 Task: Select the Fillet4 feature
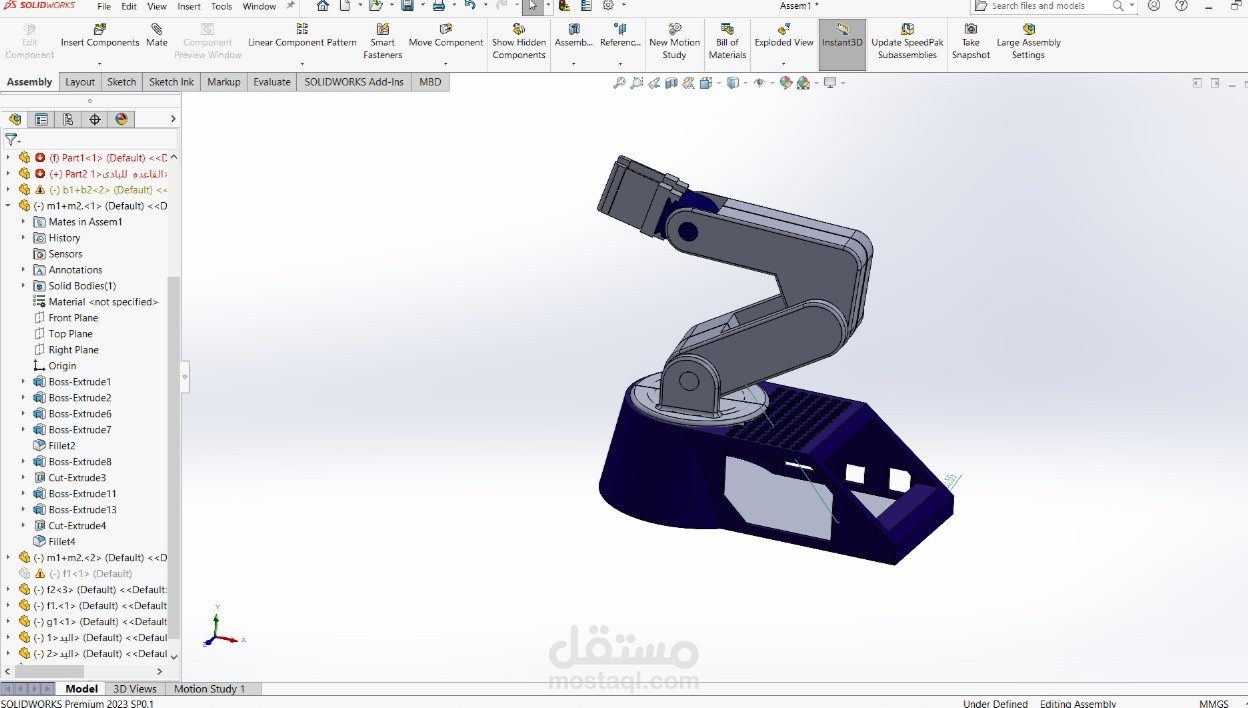point(62,542)
